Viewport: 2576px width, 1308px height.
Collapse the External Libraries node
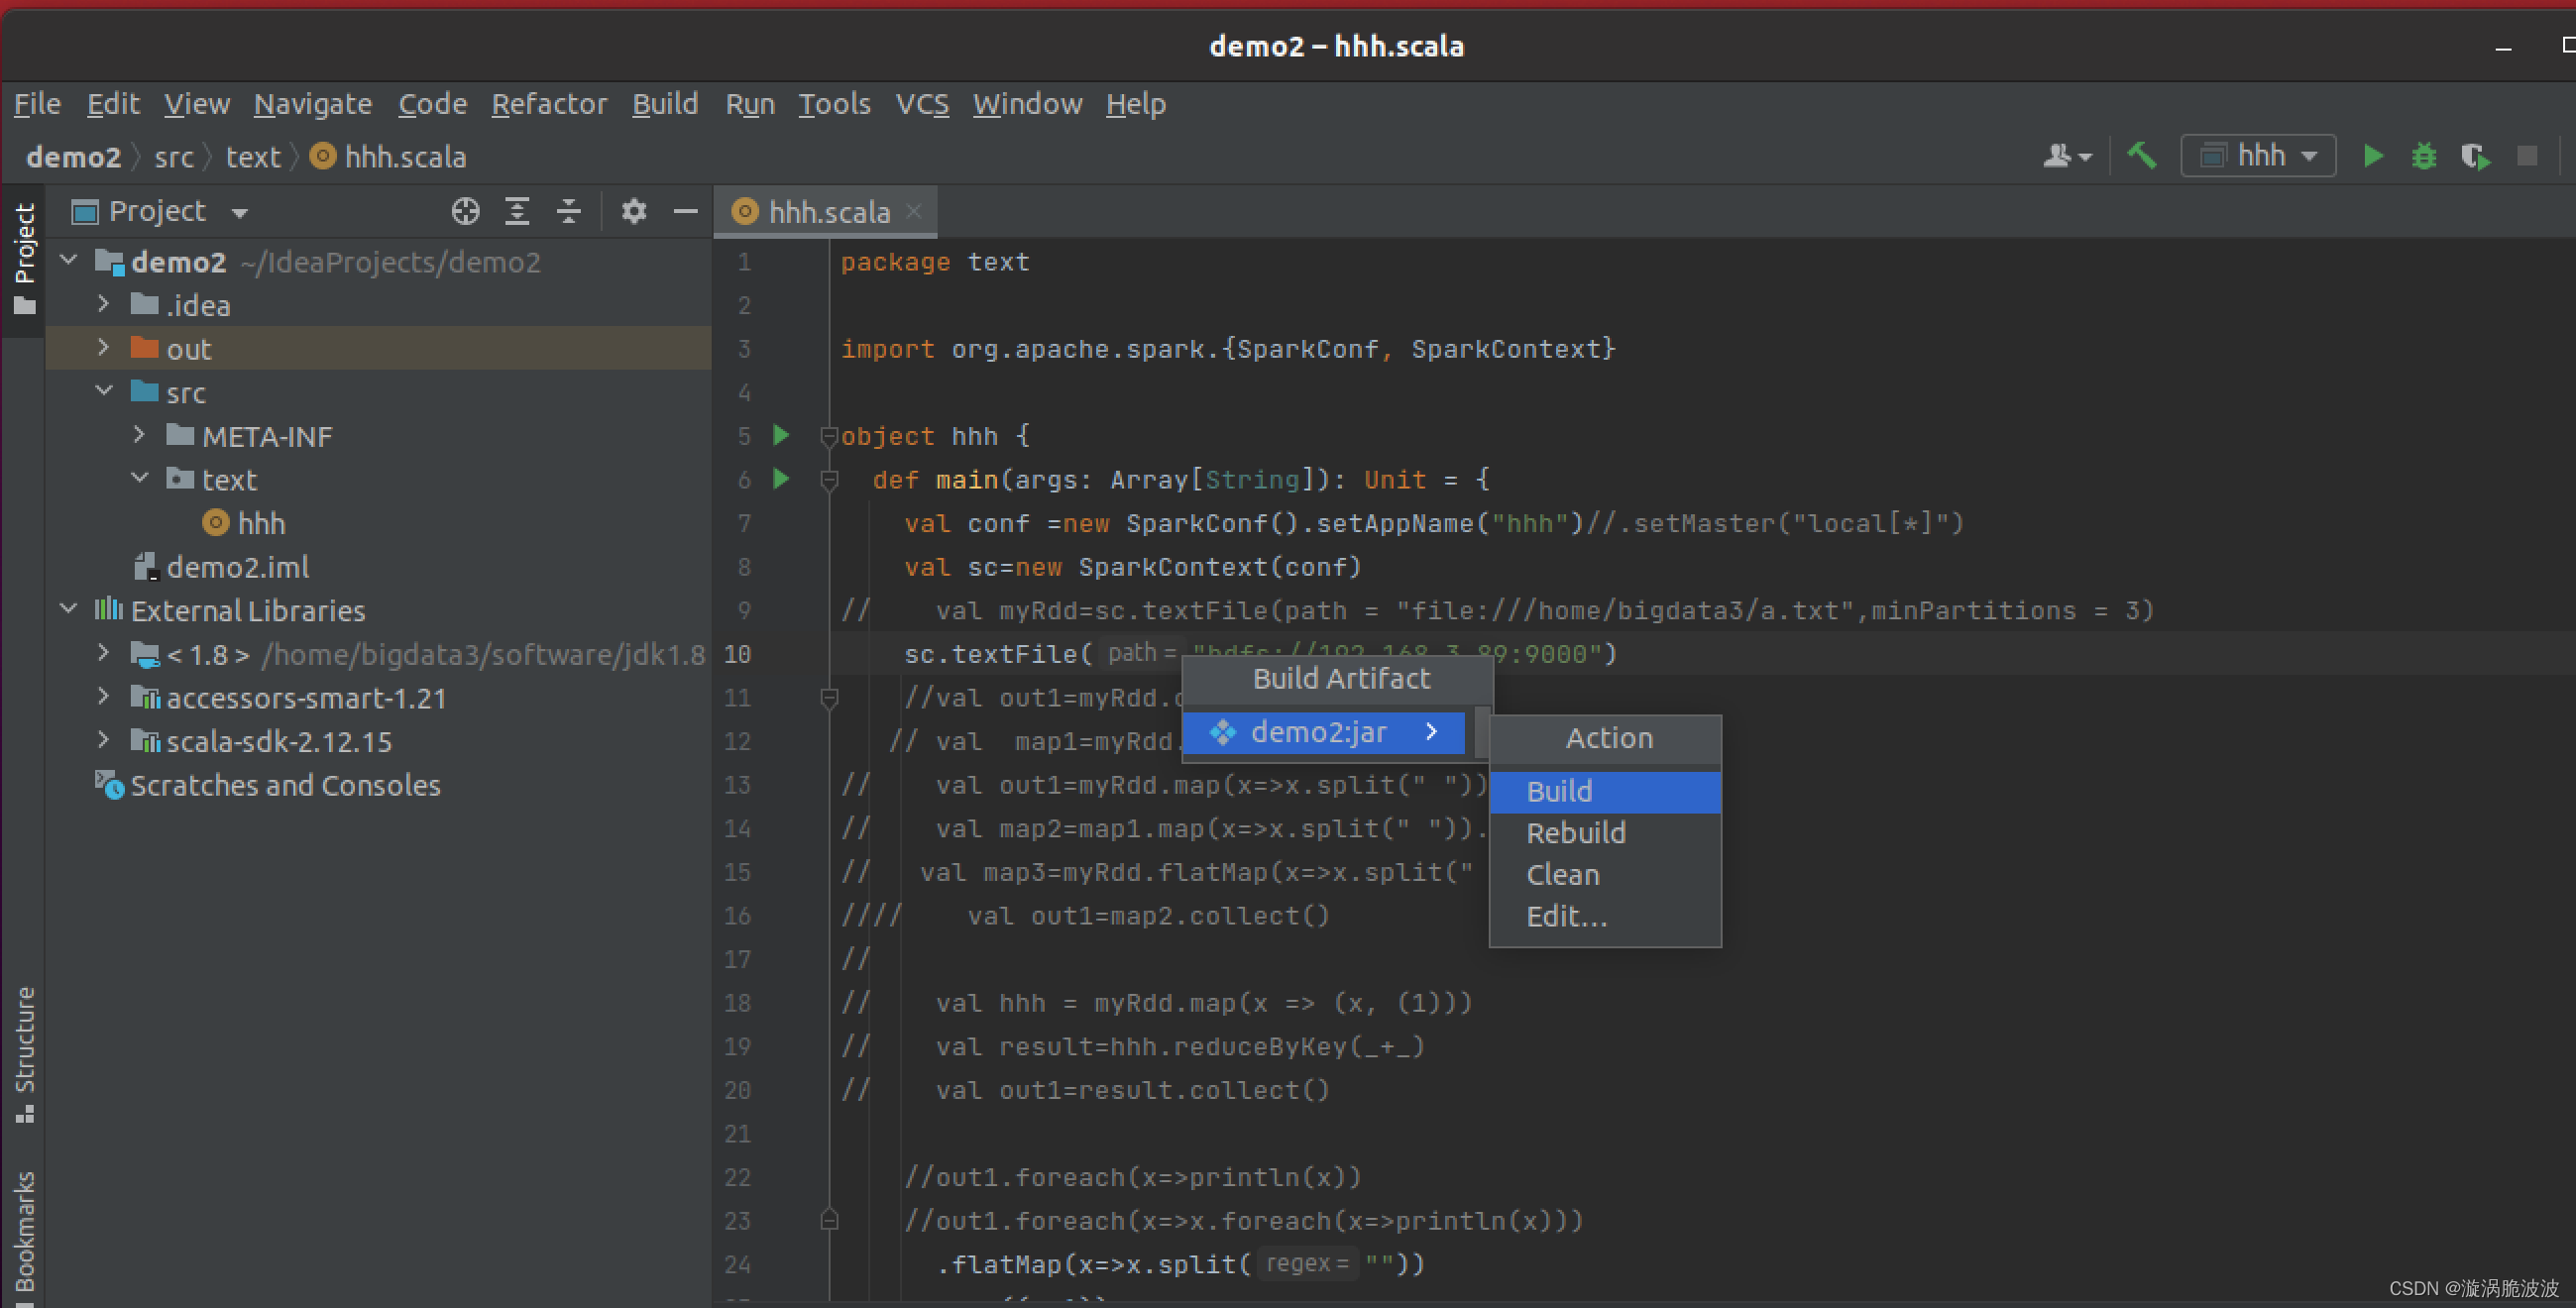(x=68, y=609)
